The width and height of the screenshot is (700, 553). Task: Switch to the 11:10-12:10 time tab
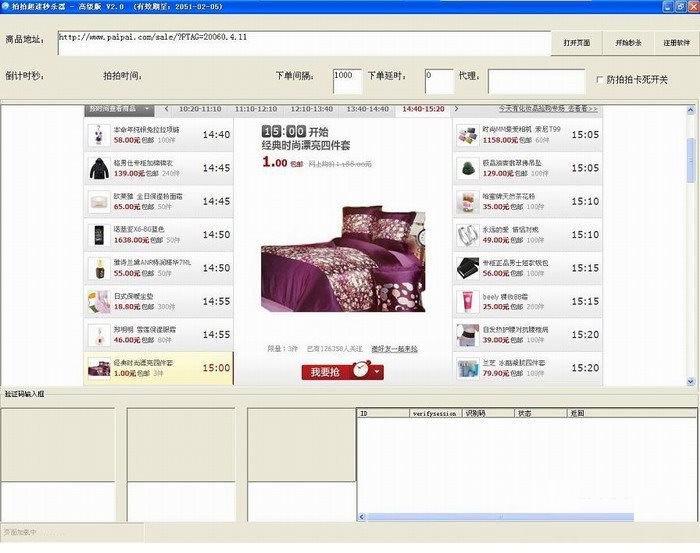256,109
